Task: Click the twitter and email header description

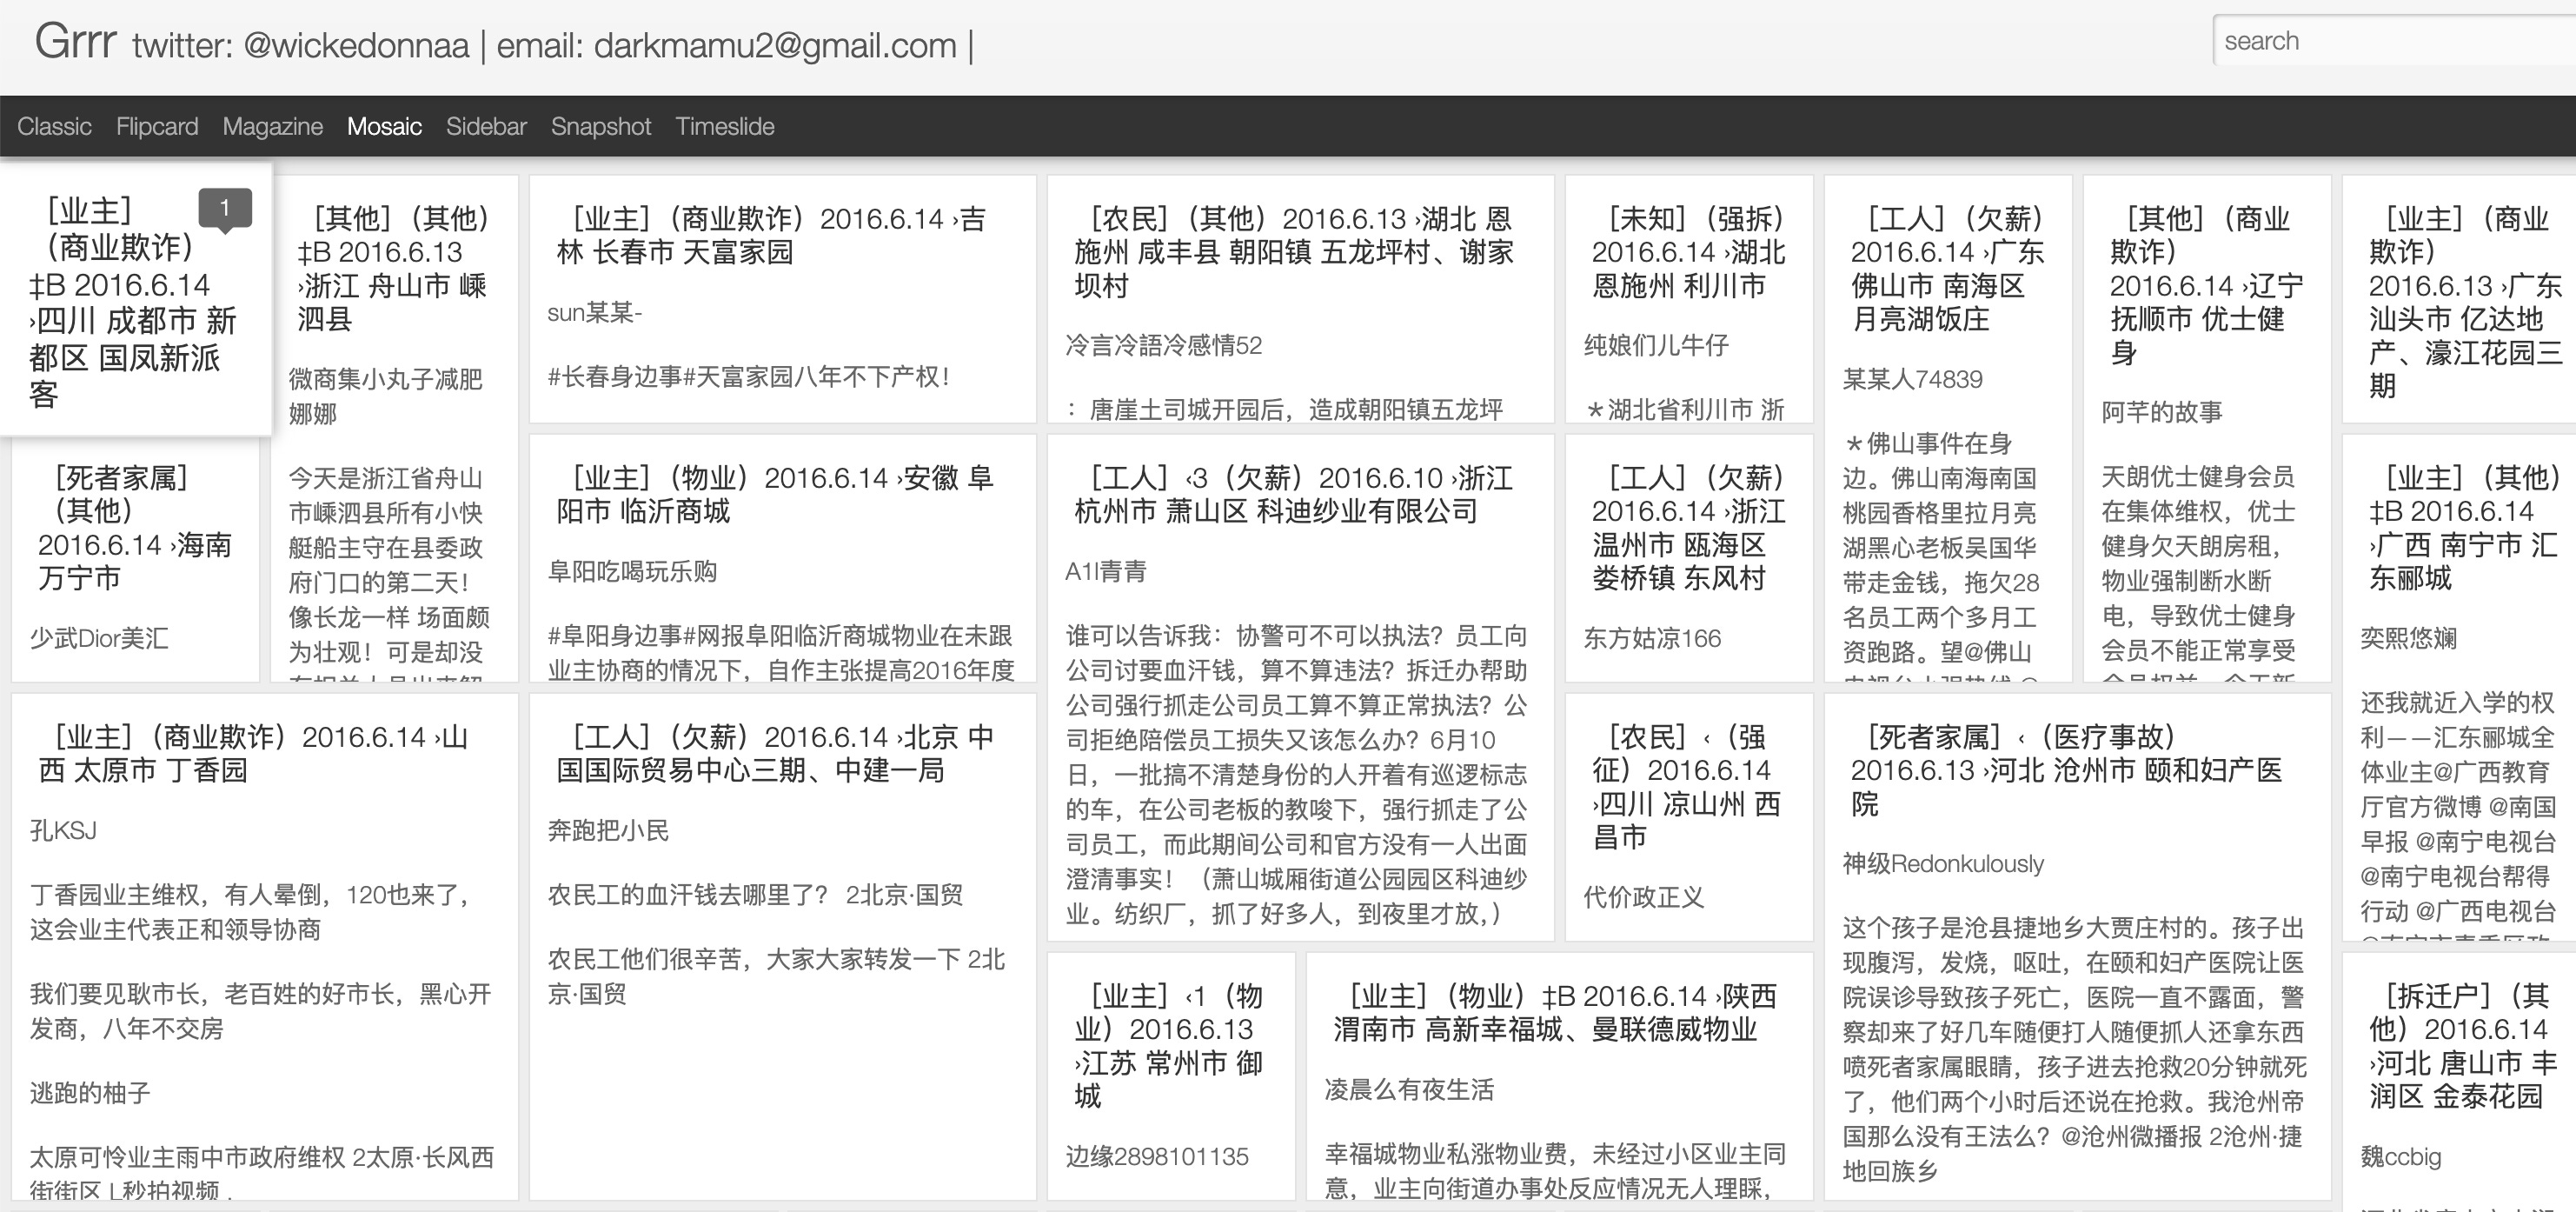Action: point(553,45)
